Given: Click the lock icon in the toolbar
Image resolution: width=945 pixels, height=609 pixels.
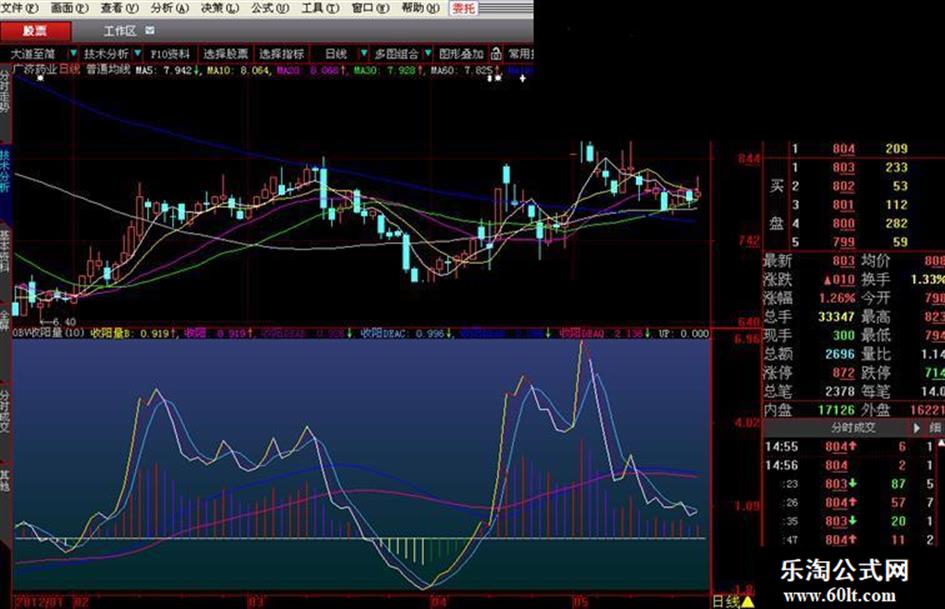Looking at the screenshot, I should 494,53.
